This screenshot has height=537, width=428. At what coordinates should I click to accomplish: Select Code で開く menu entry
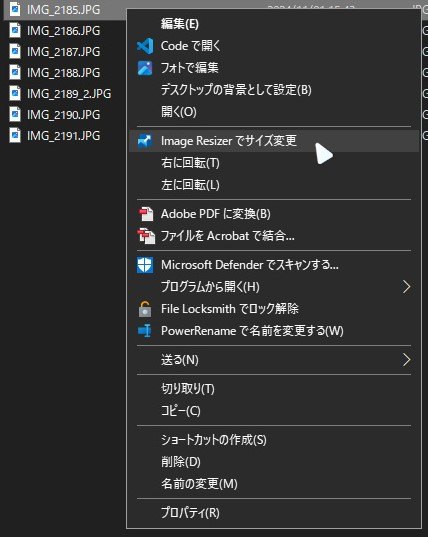point(274,46)
